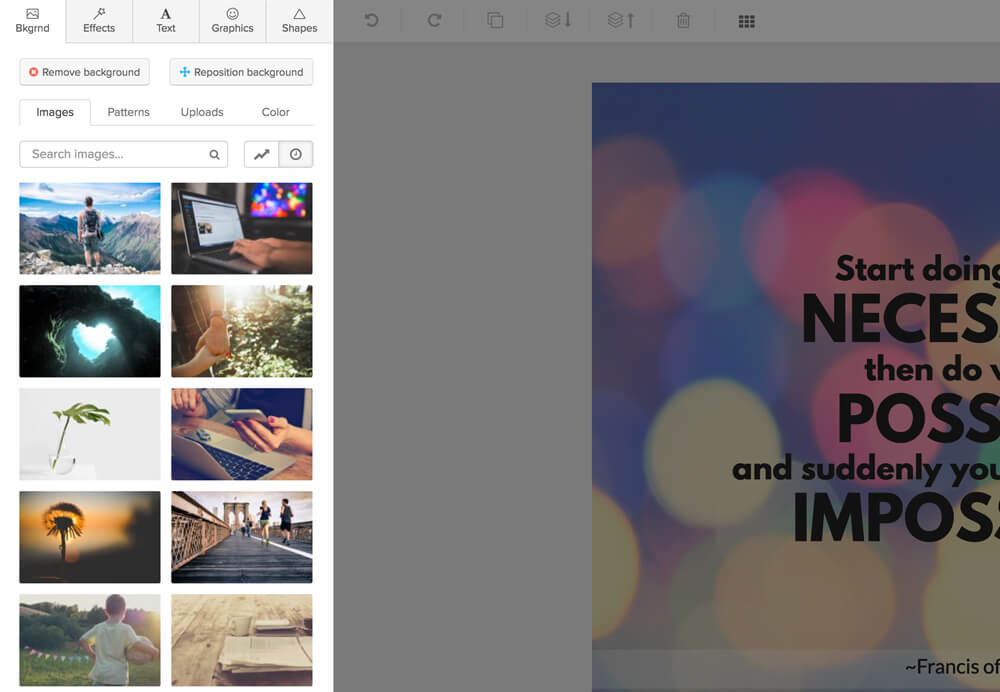Toggle the grid view icon
Screen dimensions: 1000x692
point(746,22)
